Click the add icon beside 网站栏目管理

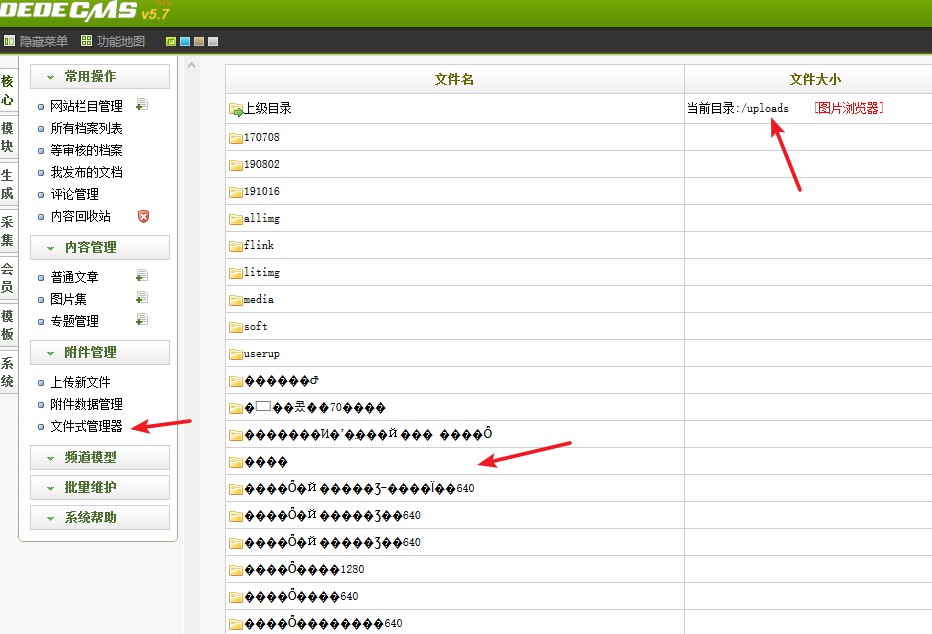pos(142,105)
